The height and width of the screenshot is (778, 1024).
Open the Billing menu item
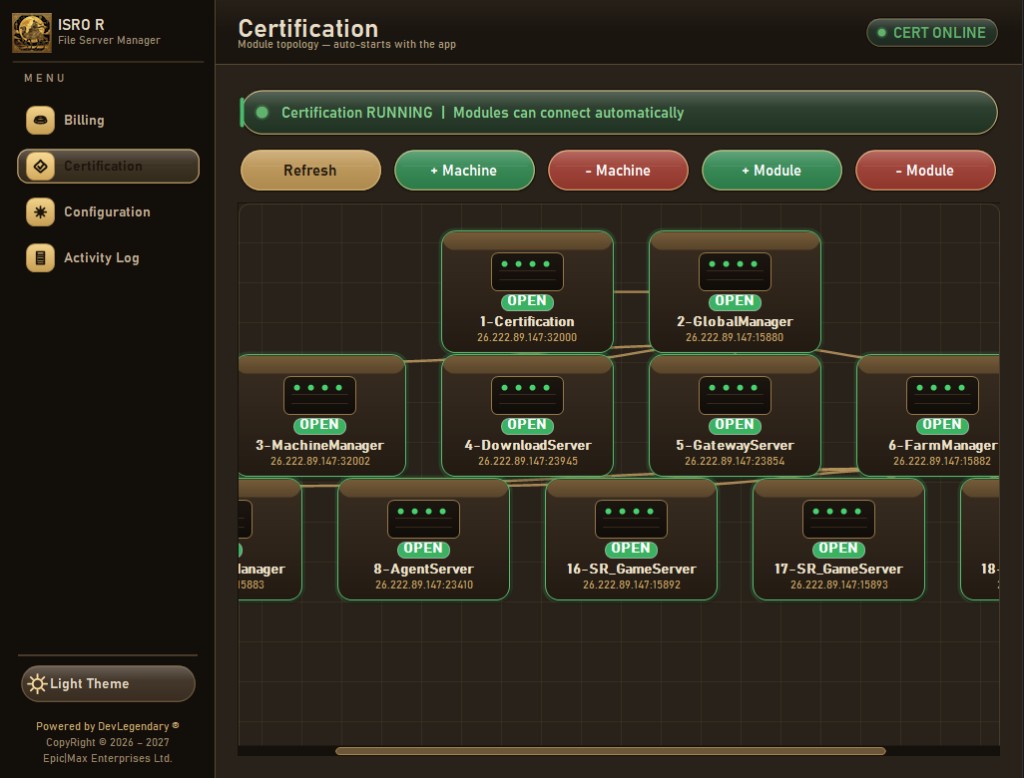click(108, 120)
